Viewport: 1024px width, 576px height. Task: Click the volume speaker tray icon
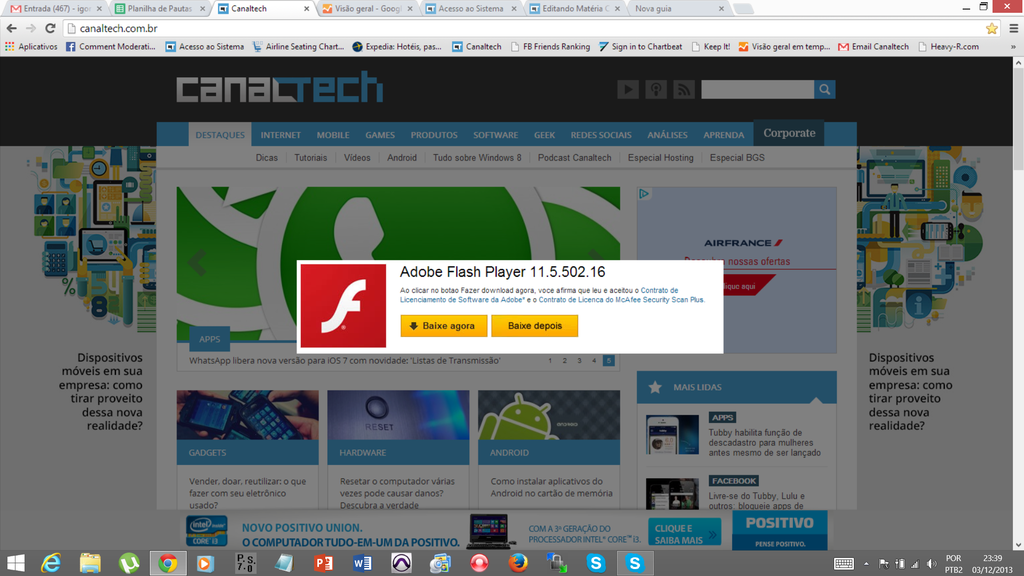click(x=931, y=564)
